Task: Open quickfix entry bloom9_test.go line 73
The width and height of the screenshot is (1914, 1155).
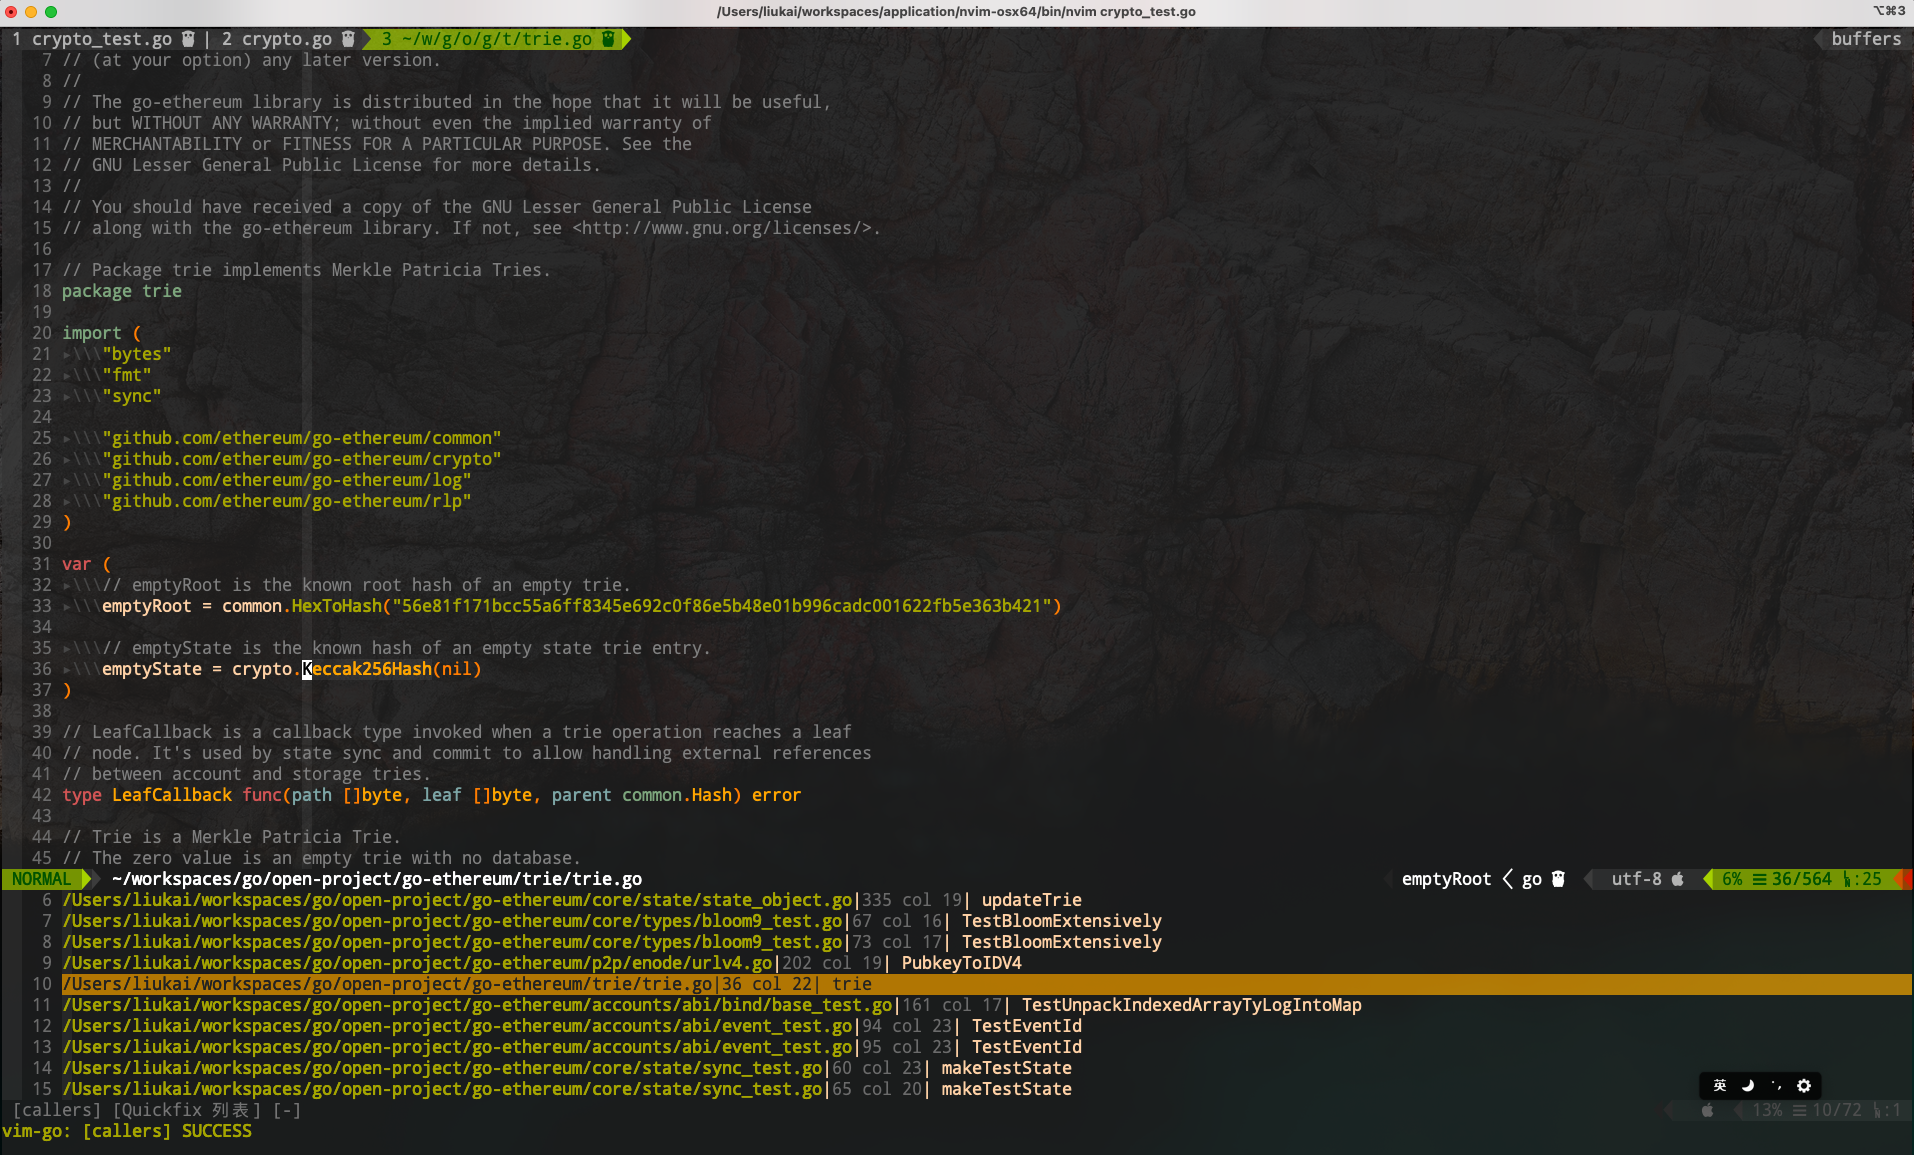Action: coord(612,942)
